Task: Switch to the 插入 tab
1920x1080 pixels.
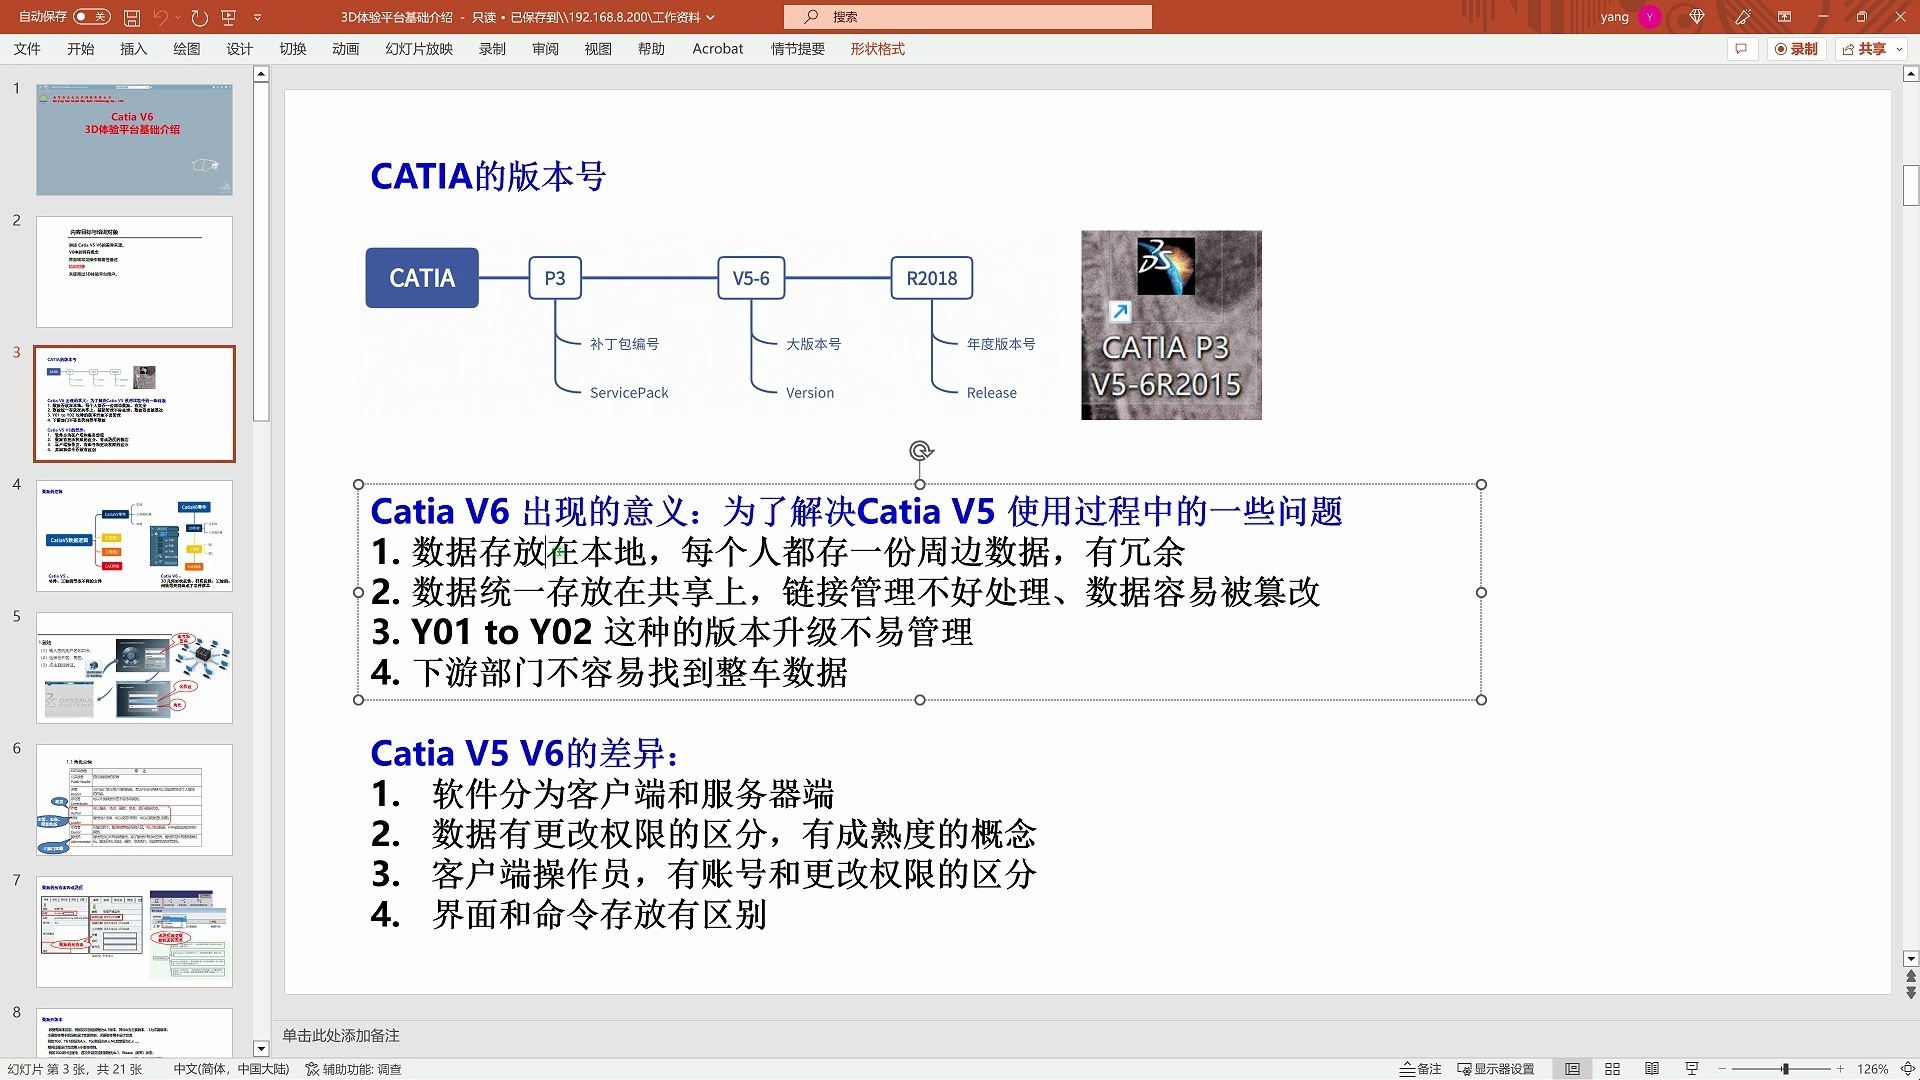Action: point(133,49)
